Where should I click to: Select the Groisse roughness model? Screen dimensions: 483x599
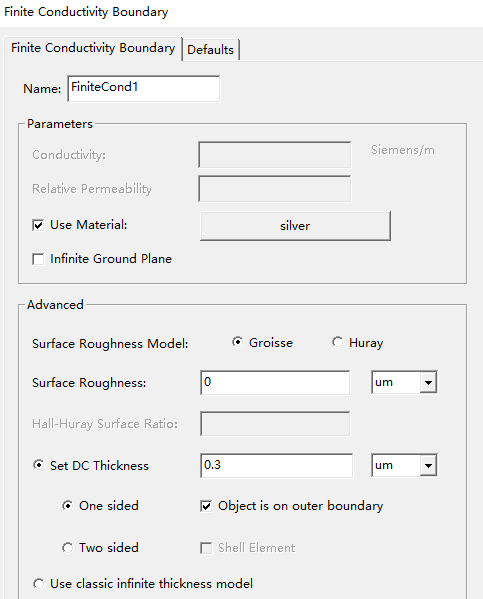click(237, 342)
